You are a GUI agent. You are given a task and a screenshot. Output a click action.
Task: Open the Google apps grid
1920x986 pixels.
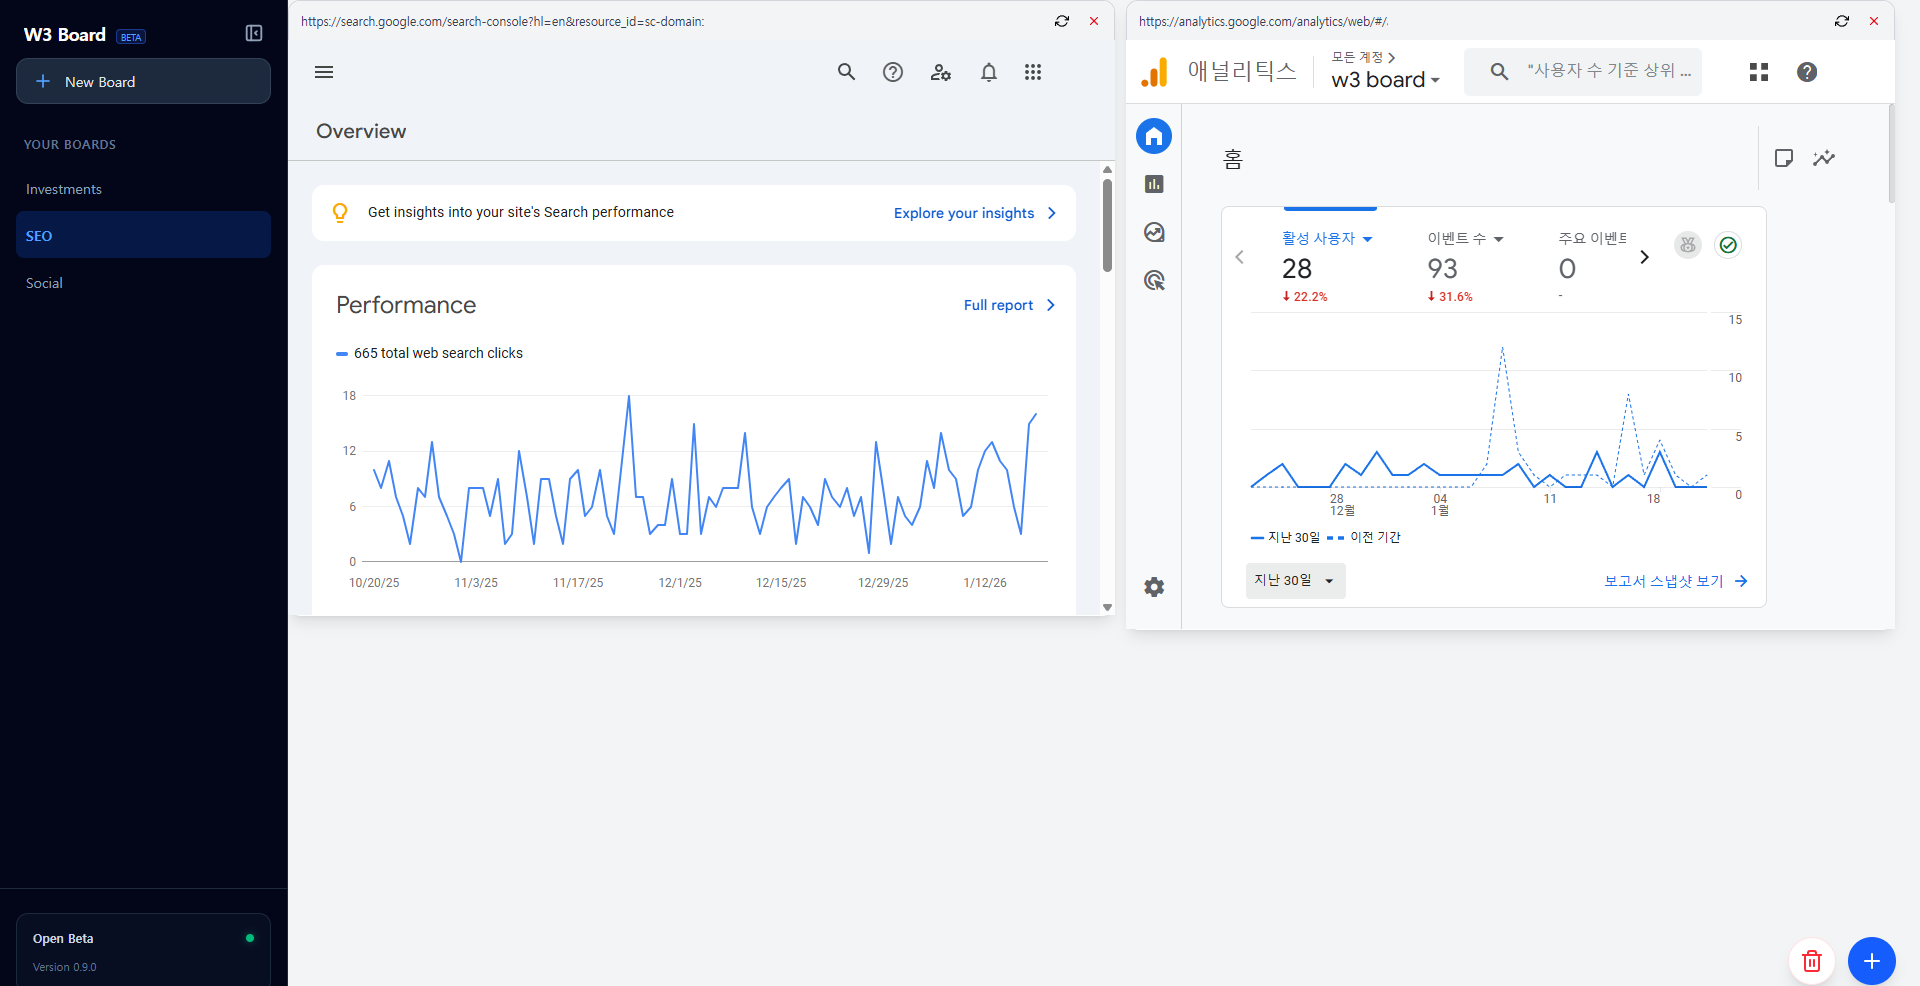(1033, 72)
